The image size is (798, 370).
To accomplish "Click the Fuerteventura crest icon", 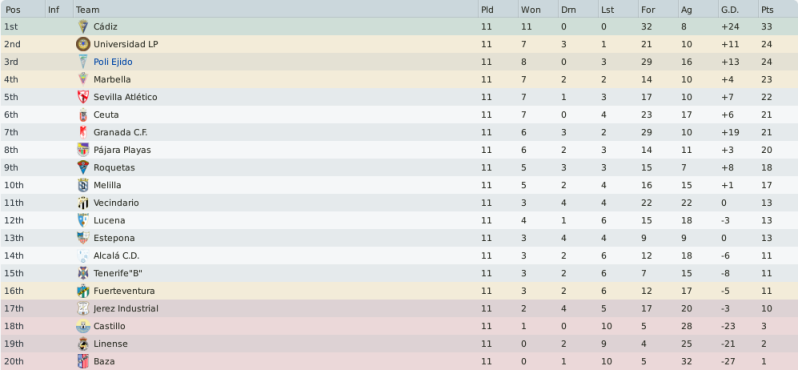I will 83,291.
